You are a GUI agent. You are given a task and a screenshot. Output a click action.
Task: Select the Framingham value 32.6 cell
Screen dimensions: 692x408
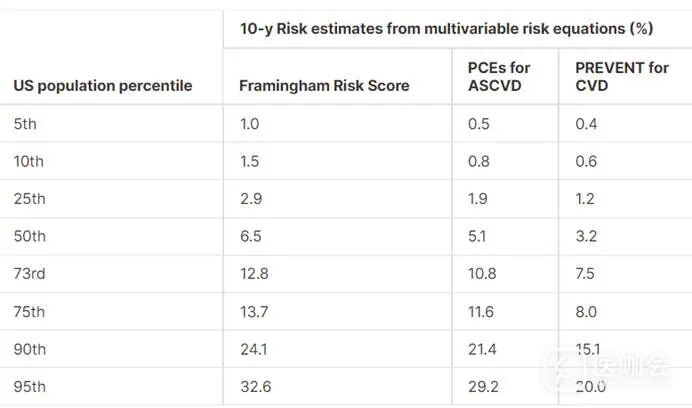(x=255, y=387)
